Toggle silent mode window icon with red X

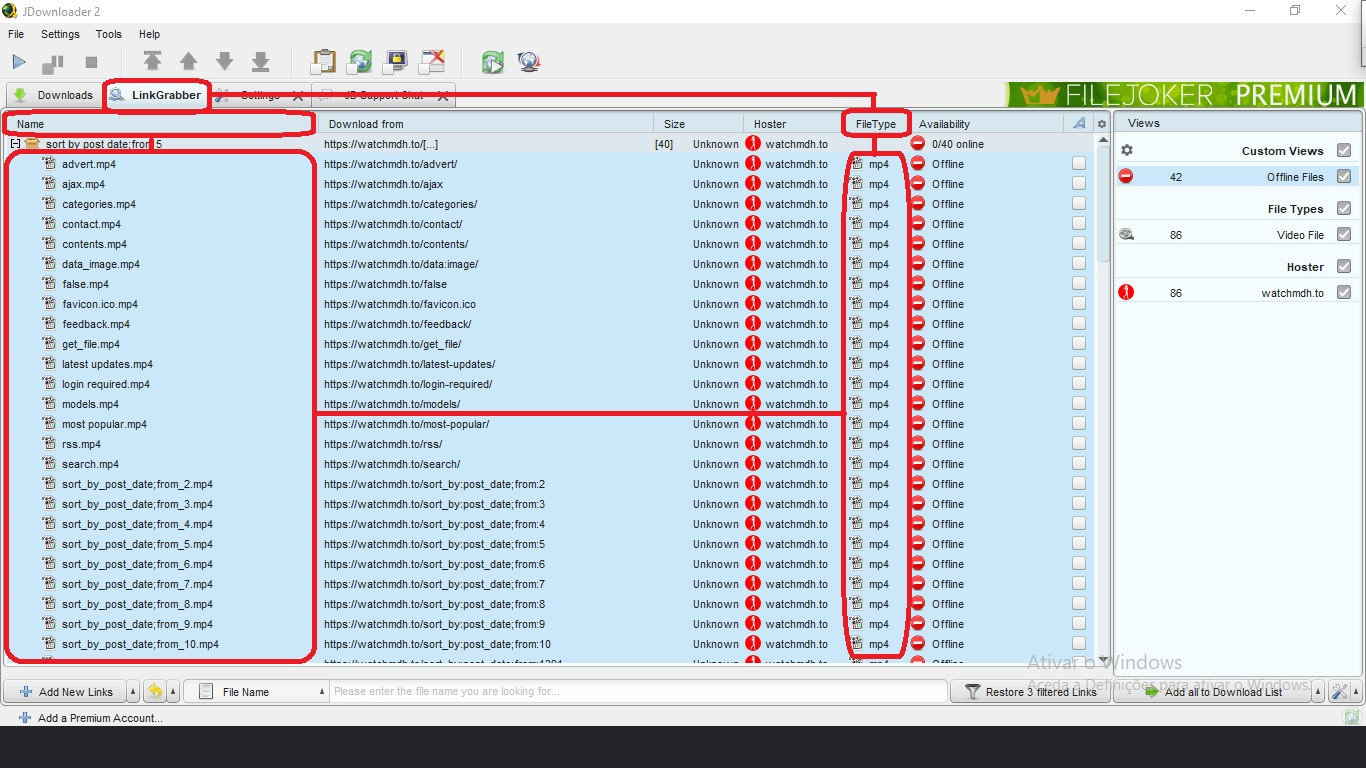click(431, 62)
